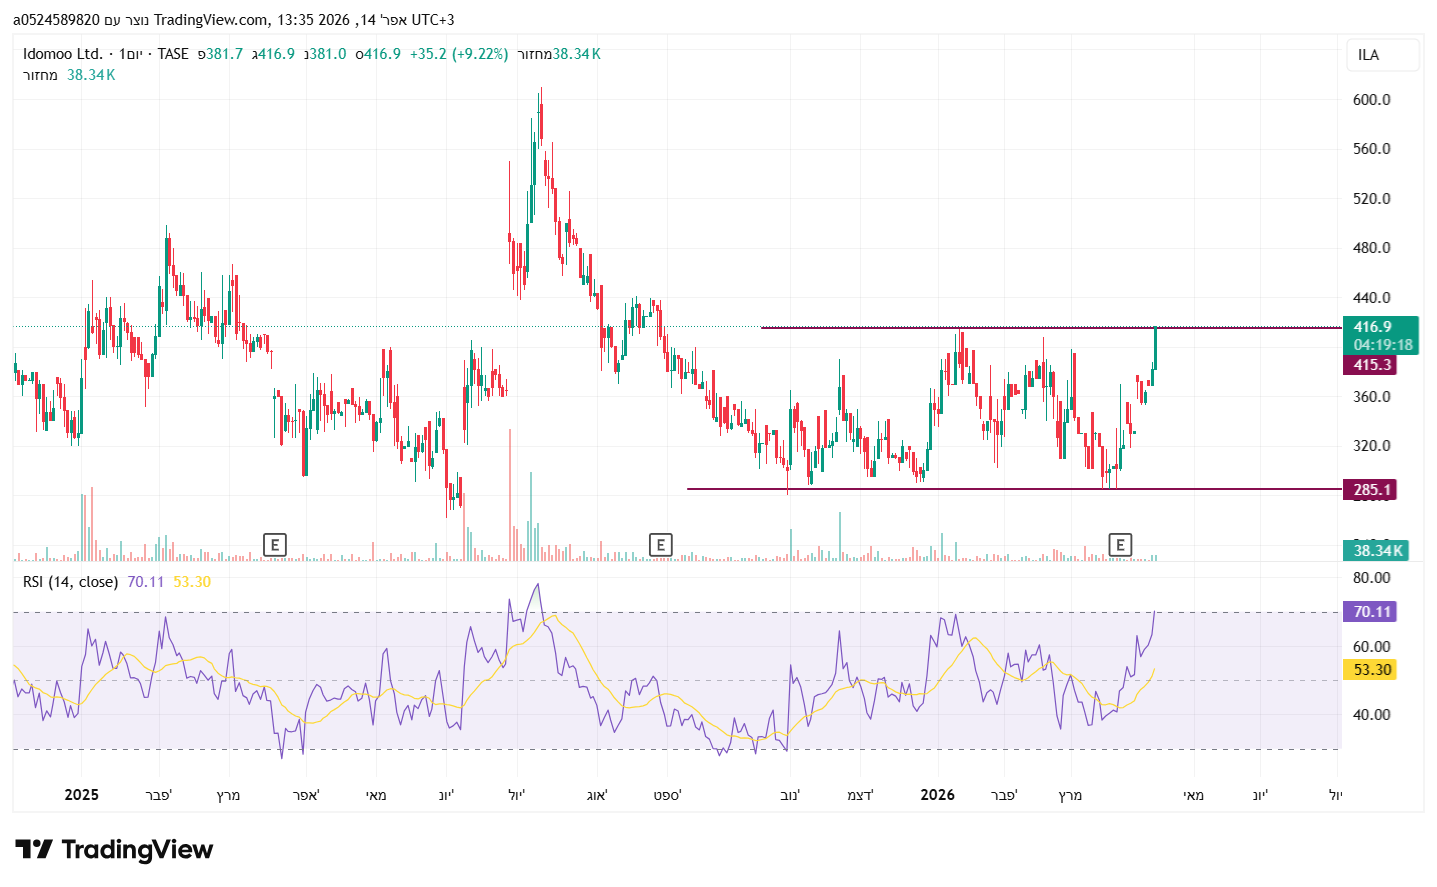The image size is (1437, 887).
Task: Click the 320.0 price scale label
Action: tap(1371, 446)
